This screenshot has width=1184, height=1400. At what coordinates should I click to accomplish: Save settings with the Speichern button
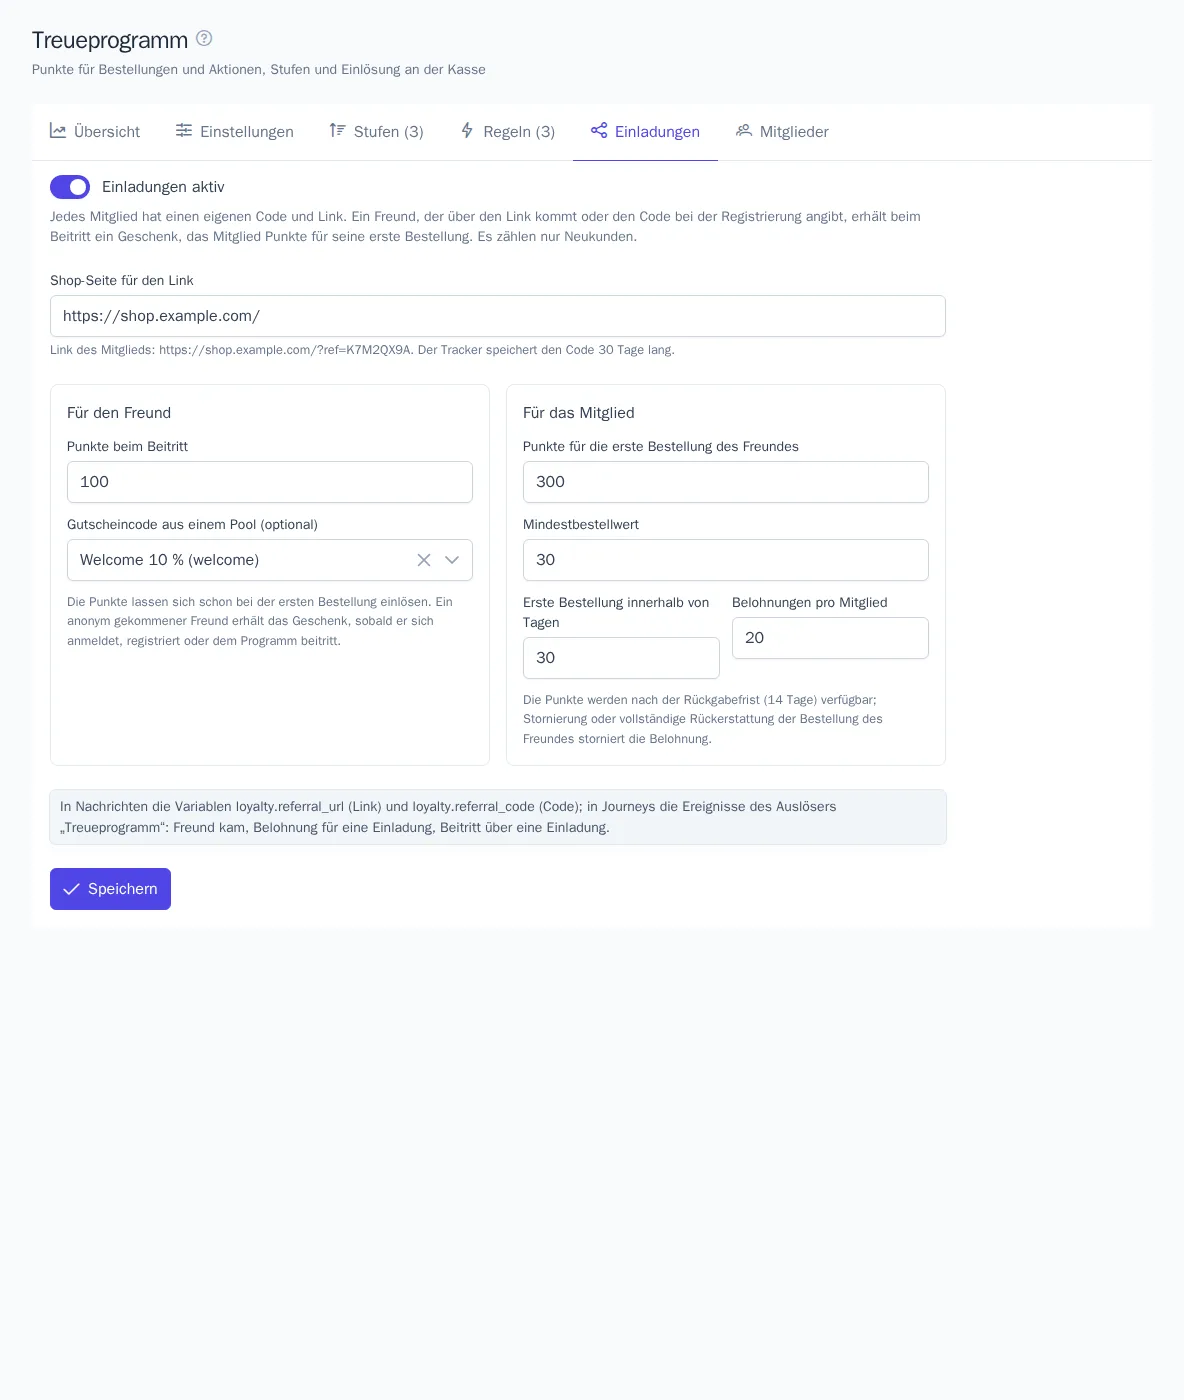click(x=110, y=889)
